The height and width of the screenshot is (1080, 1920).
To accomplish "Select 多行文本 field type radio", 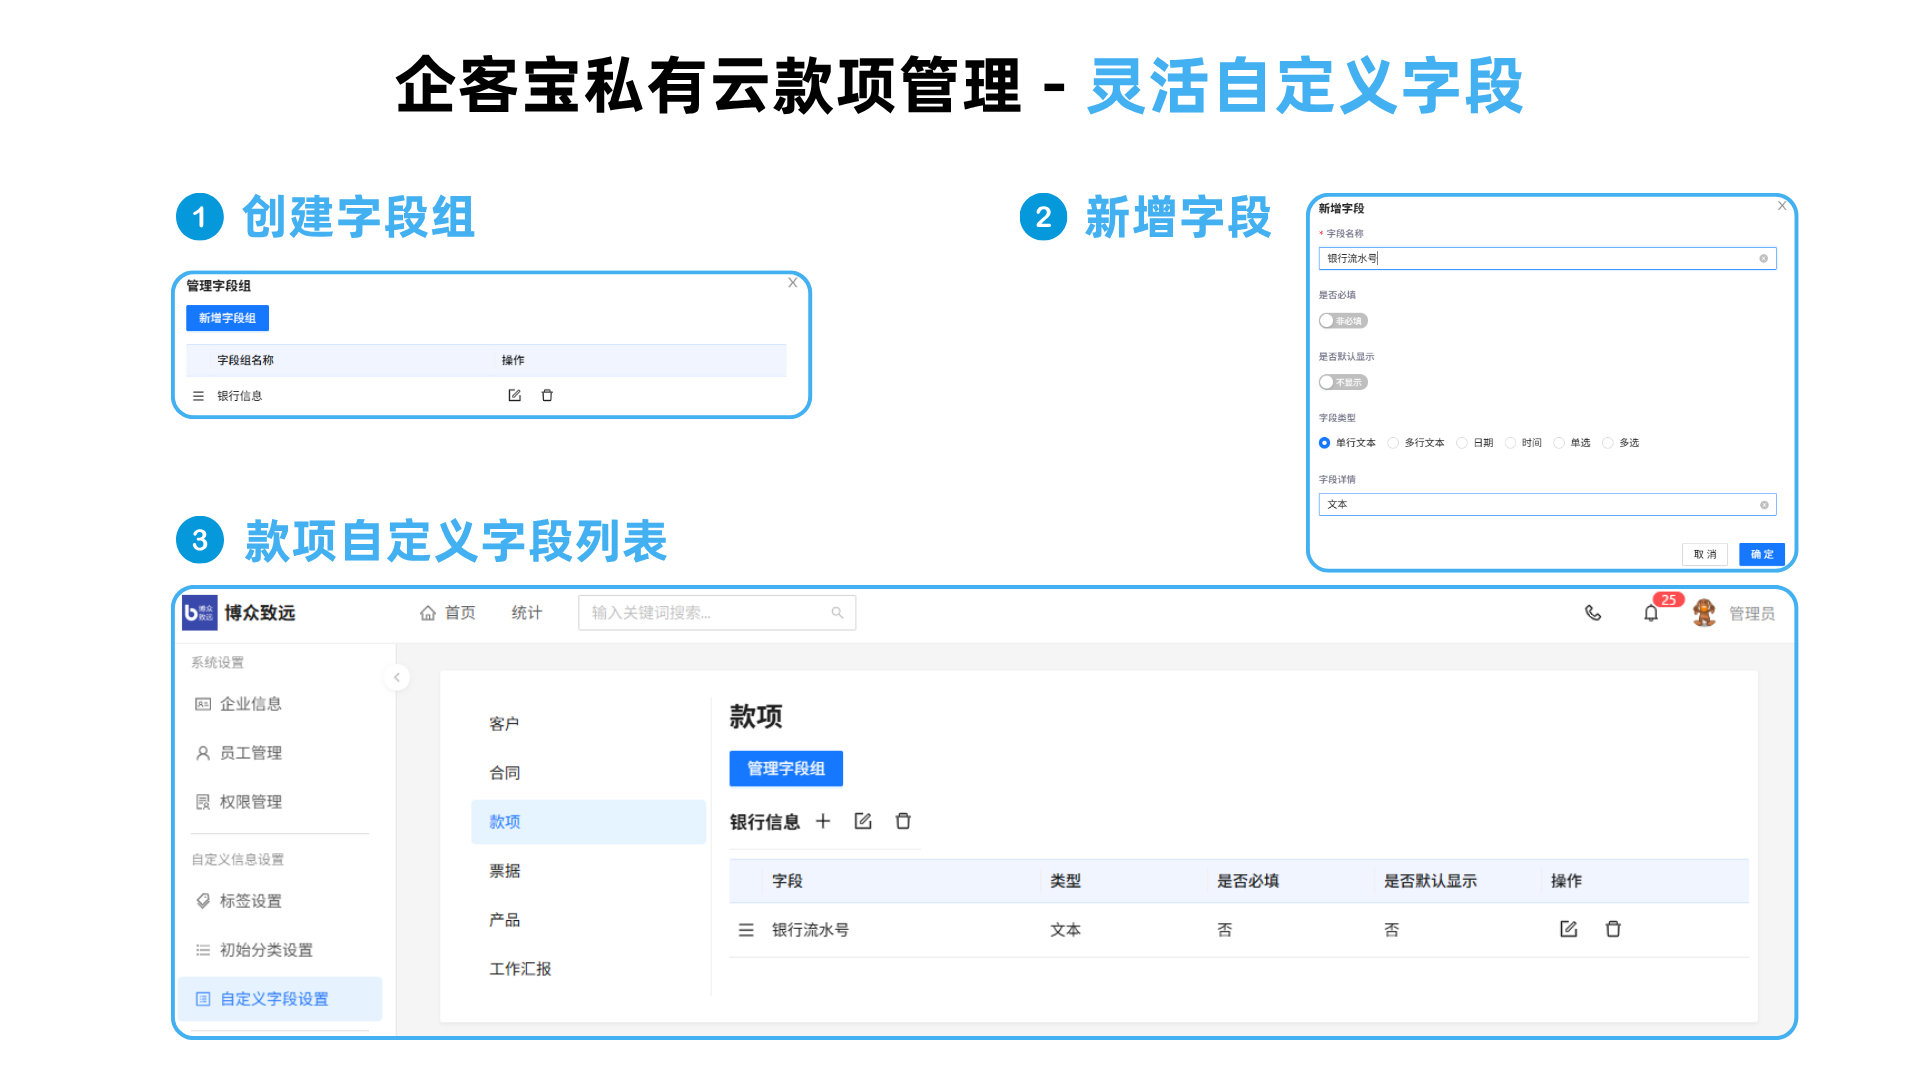I will 1393,443.
